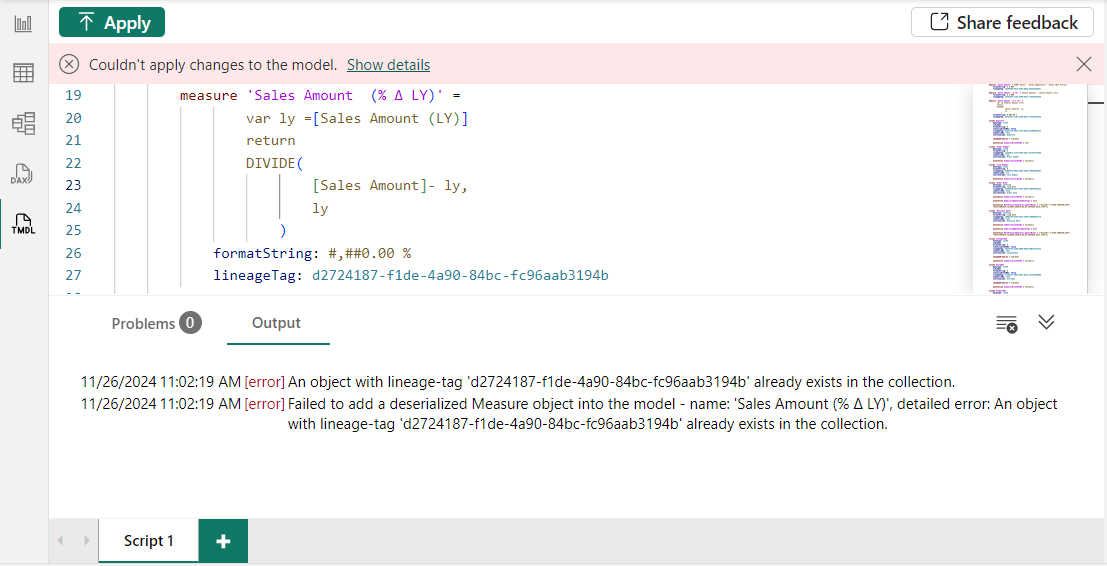
Task: Click the next tab arrow
Action: 87,541
